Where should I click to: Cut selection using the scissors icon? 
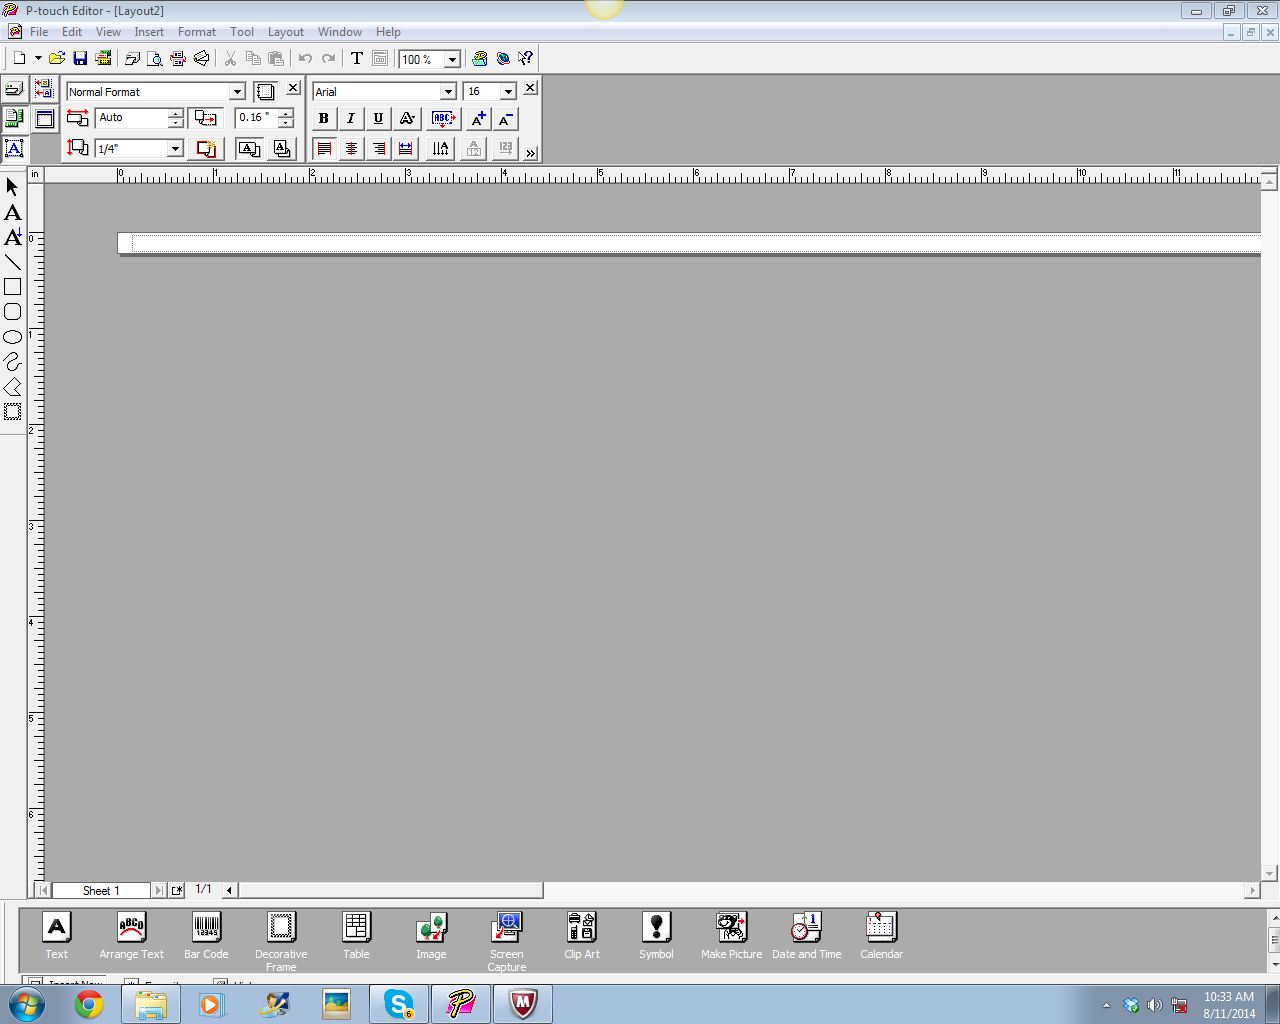click(x=230, y=59)
